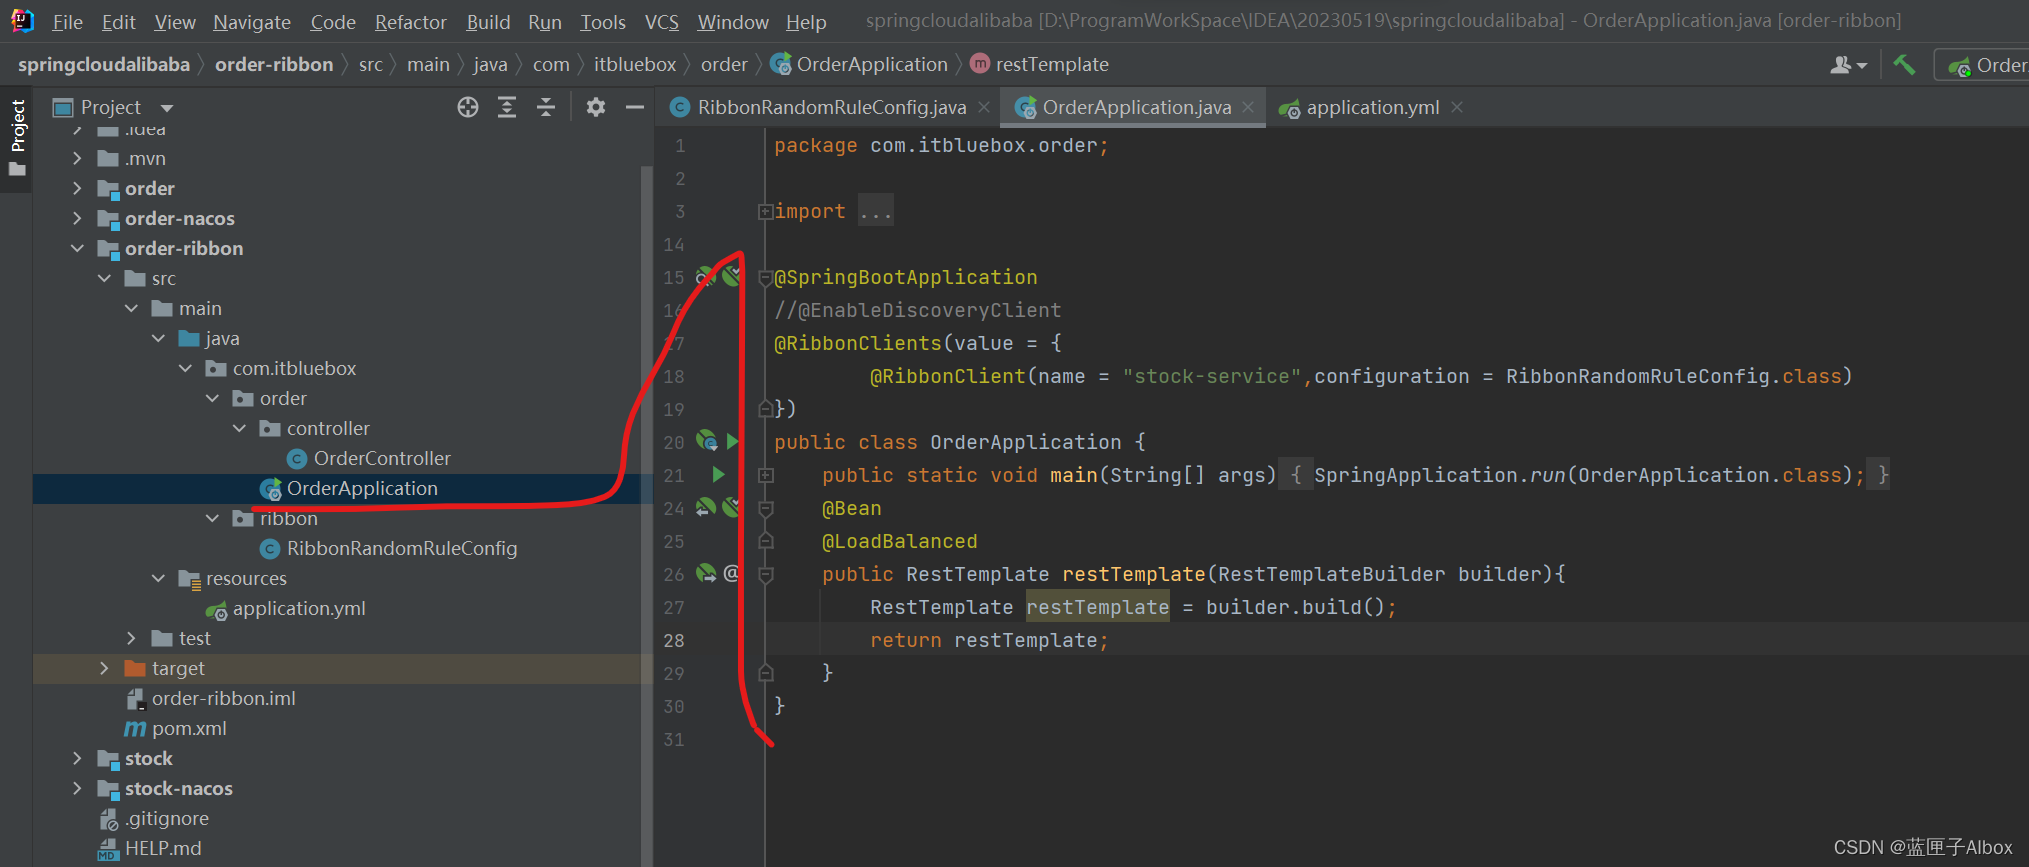Click springcloudalibaba breadcrumb
2029x867 pixels.
click(x=104, y=65)
